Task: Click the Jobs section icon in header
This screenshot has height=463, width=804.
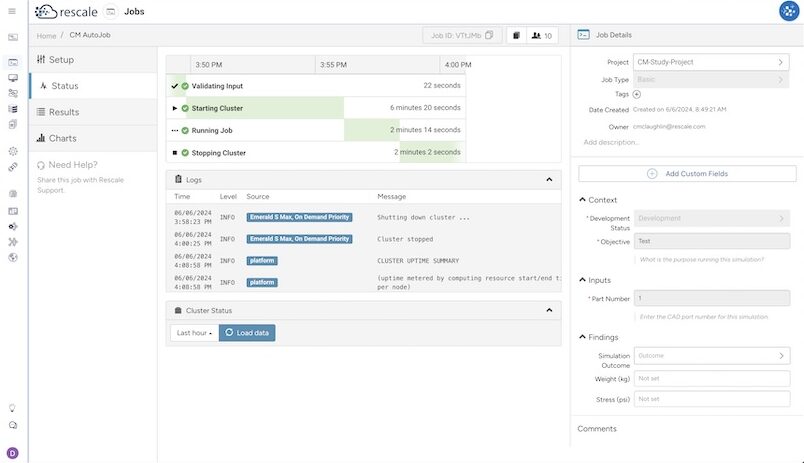Action: coord(111,11)
